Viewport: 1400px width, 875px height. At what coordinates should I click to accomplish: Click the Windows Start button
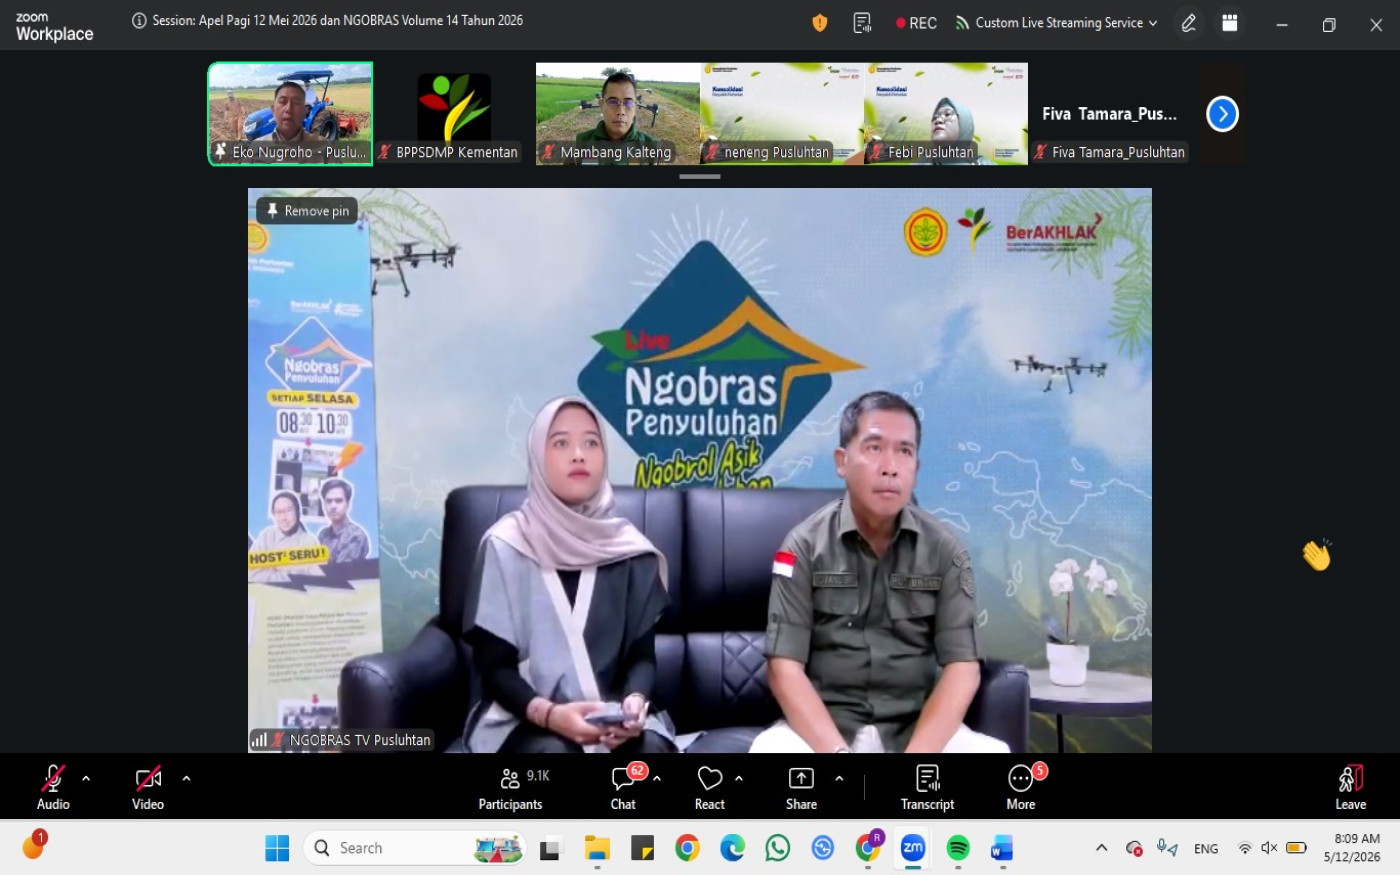click(277, 848)
